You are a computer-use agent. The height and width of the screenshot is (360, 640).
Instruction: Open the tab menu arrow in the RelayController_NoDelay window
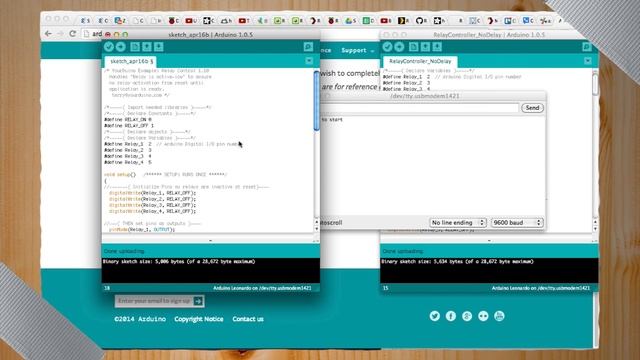(x=588, y=61)
